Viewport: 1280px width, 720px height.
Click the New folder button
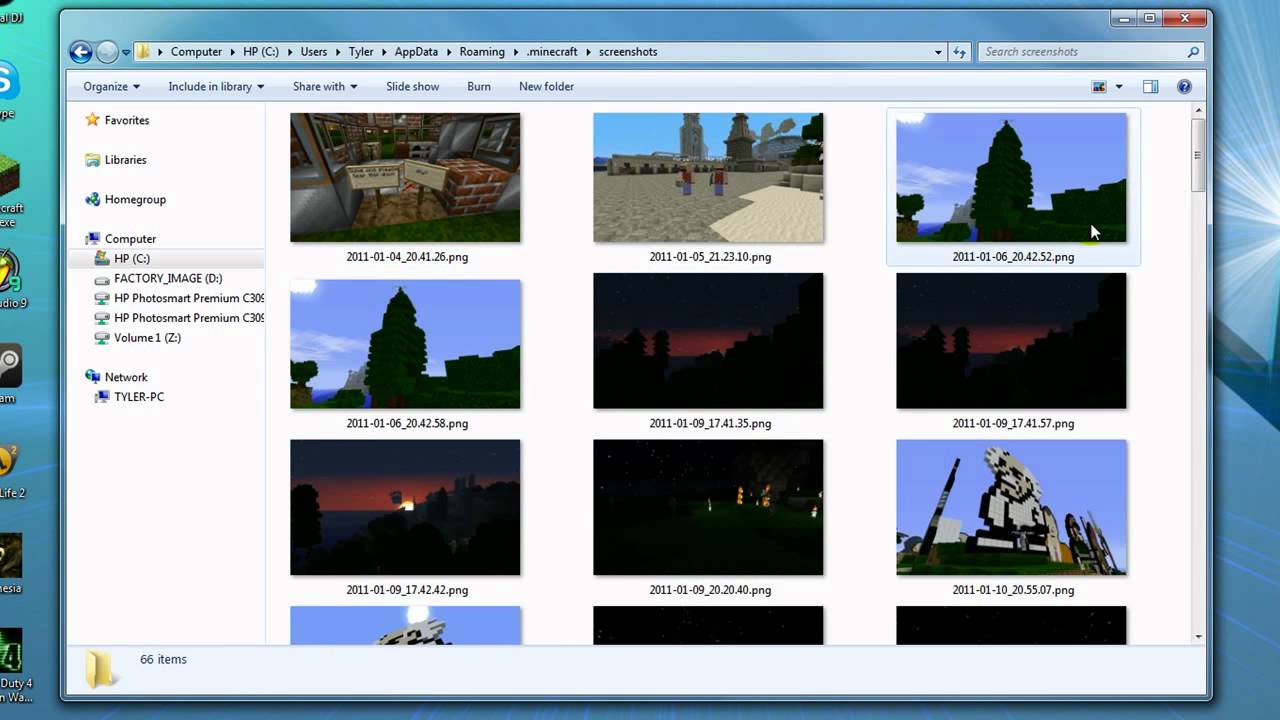click(x=546, y=87)
